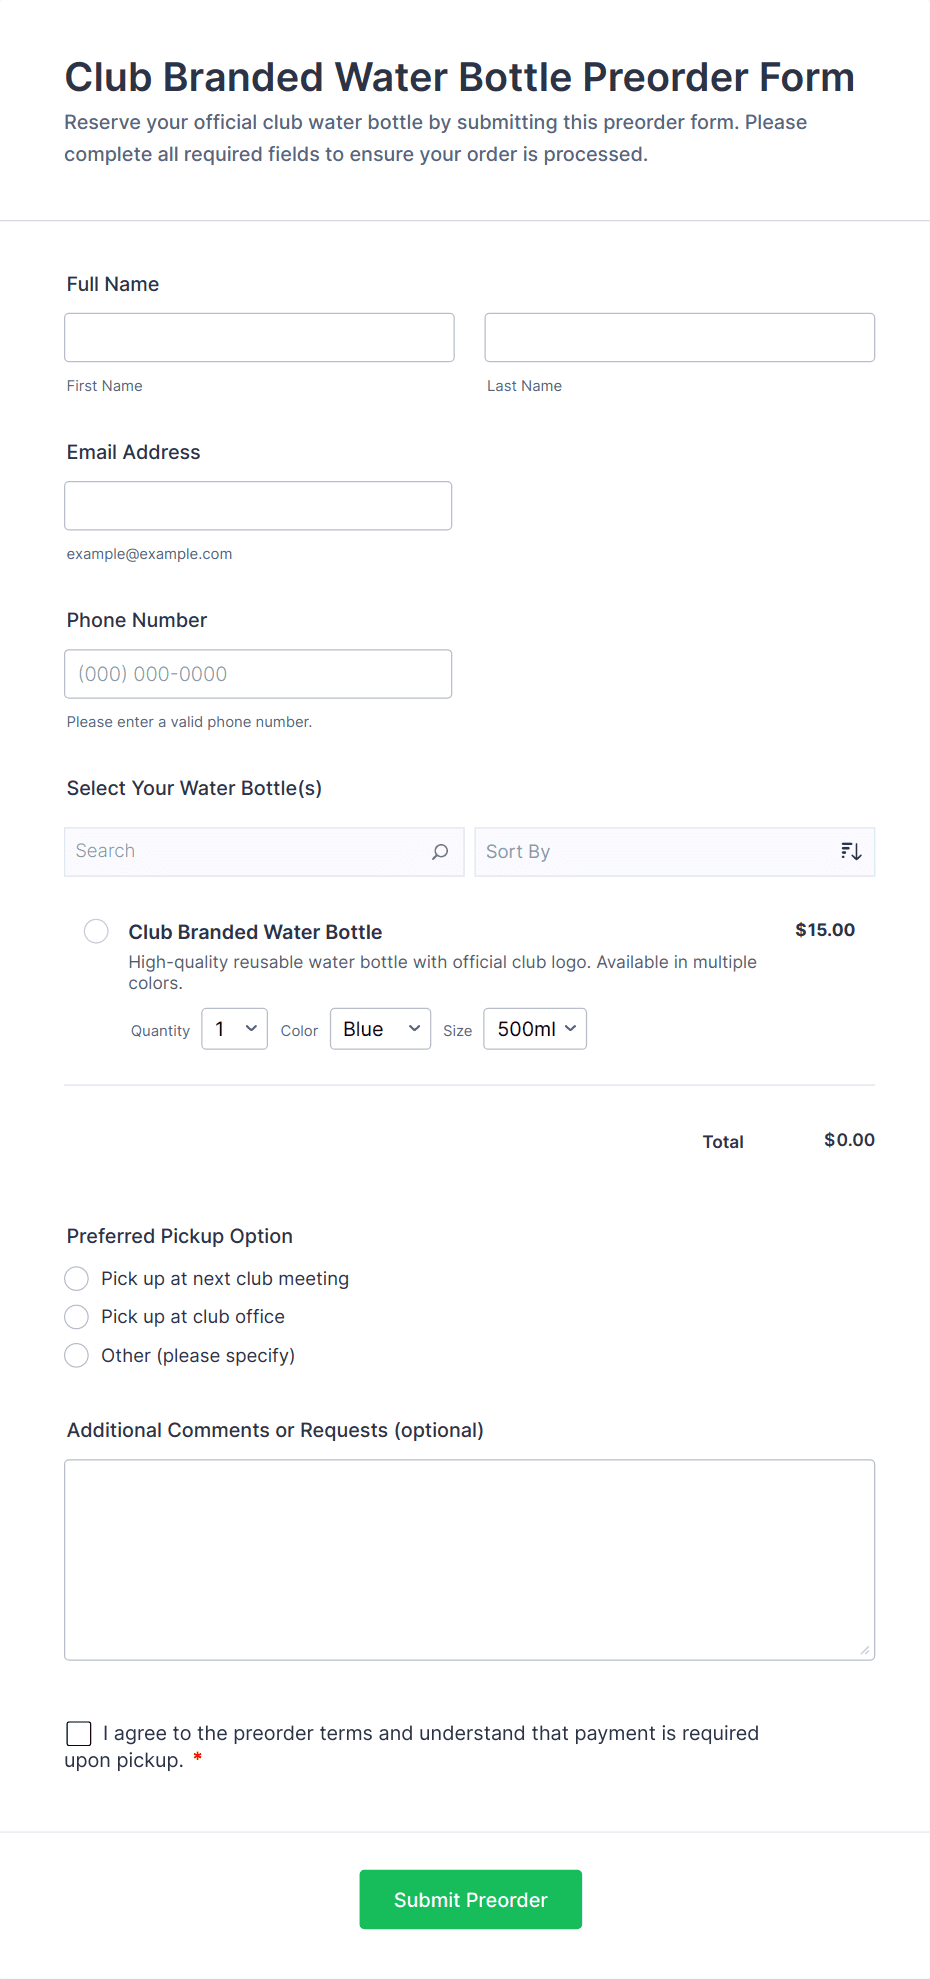The width and height of the screenshot is (930, 1979).
Task: Click the search magnifier icon
Action: (440, 852)
